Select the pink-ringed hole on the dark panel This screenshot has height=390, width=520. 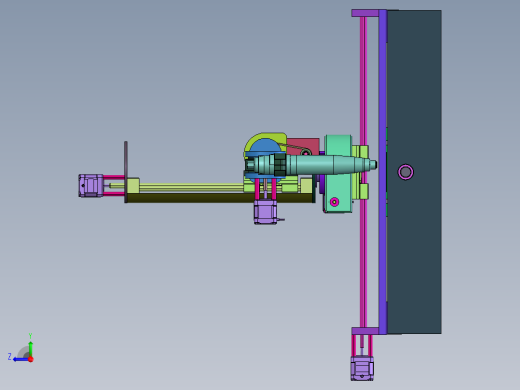click(405, 172)
